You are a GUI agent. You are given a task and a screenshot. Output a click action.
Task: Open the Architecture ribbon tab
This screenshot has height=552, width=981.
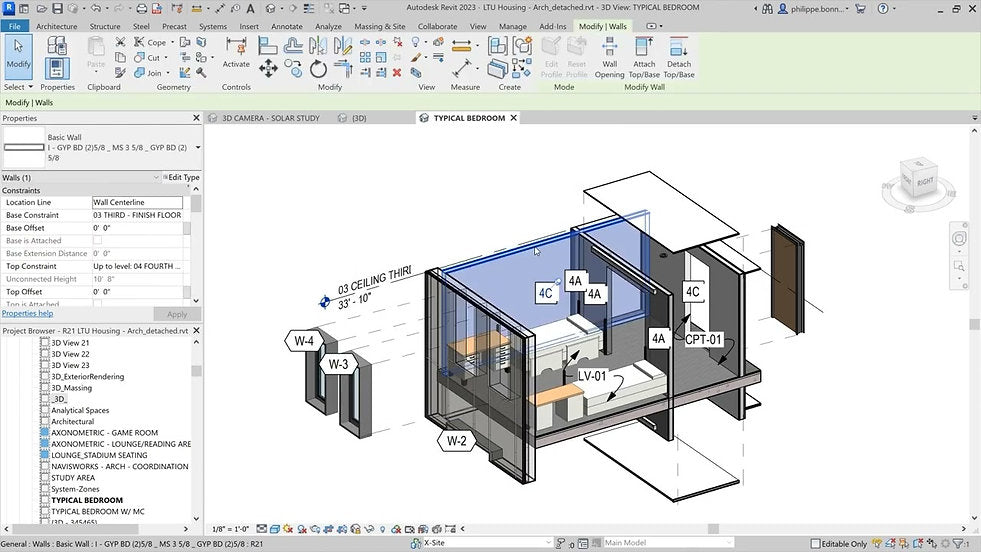tap(57, 26)
